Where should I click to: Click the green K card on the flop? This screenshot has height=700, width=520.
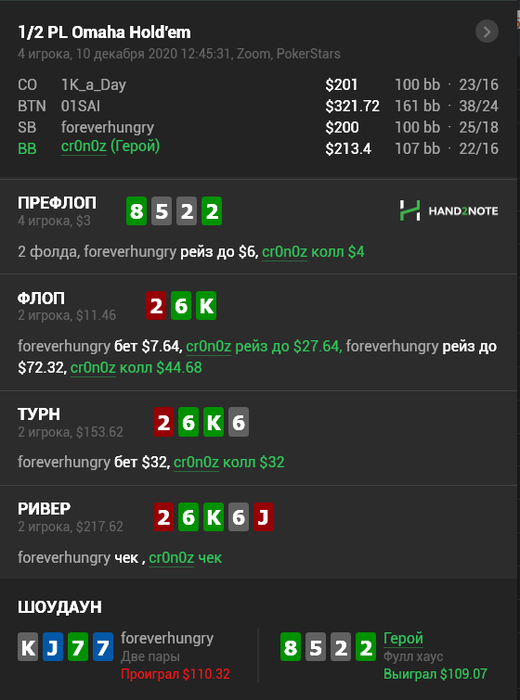point(206,306)
